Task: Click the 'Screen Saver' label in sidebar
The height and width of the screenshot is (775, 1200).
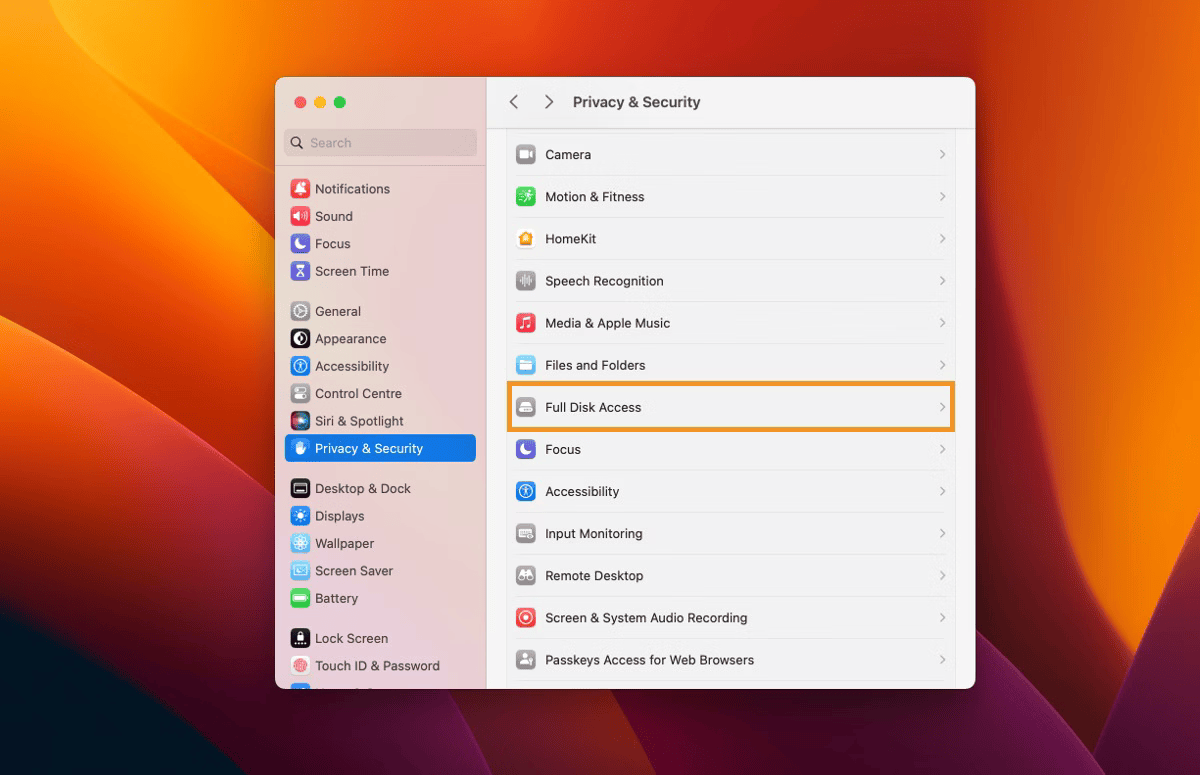Action: (x=354, y=571)
